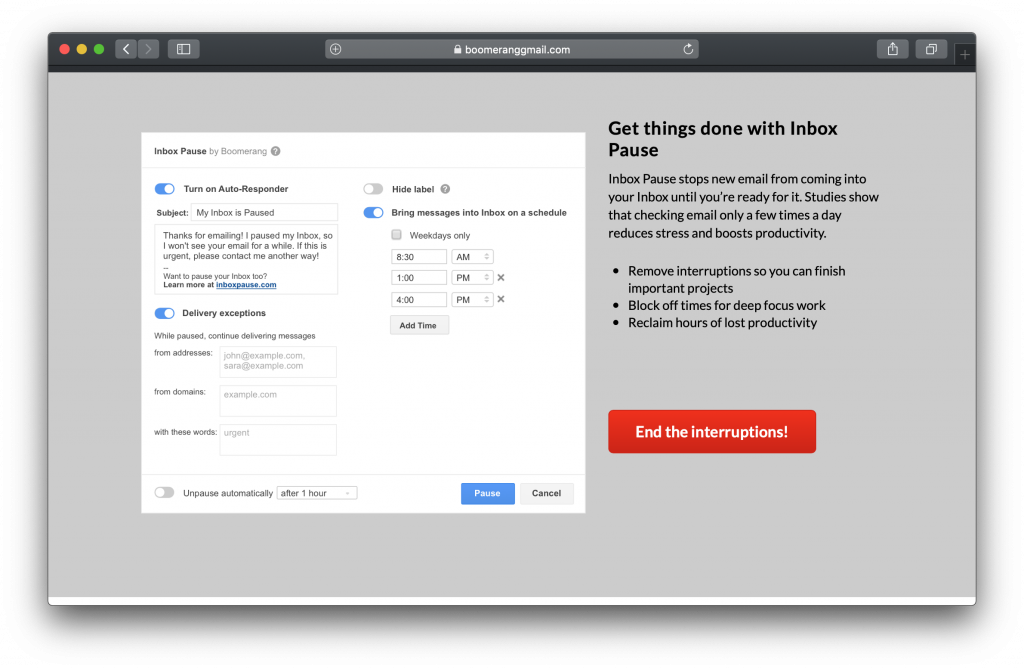1024x669 pixels.
Task: Reload the boomeranggmail.com page
Action: [688, 49]
